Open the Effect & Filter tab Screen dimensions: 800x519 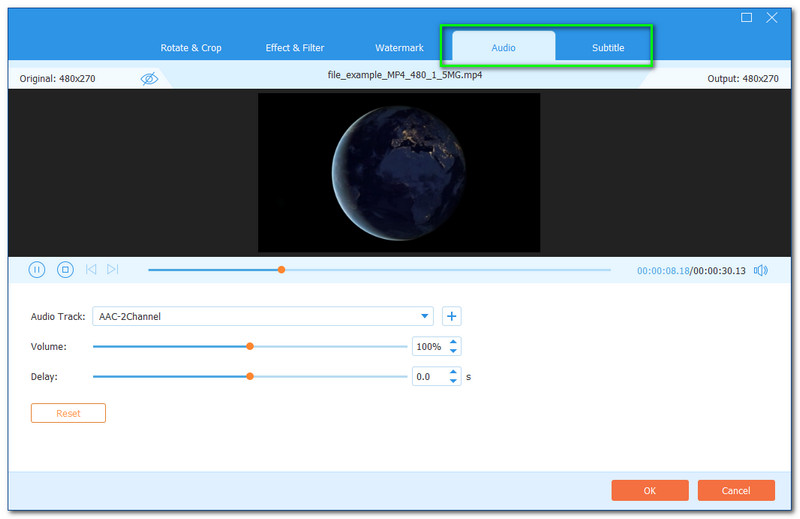(295, 48)
